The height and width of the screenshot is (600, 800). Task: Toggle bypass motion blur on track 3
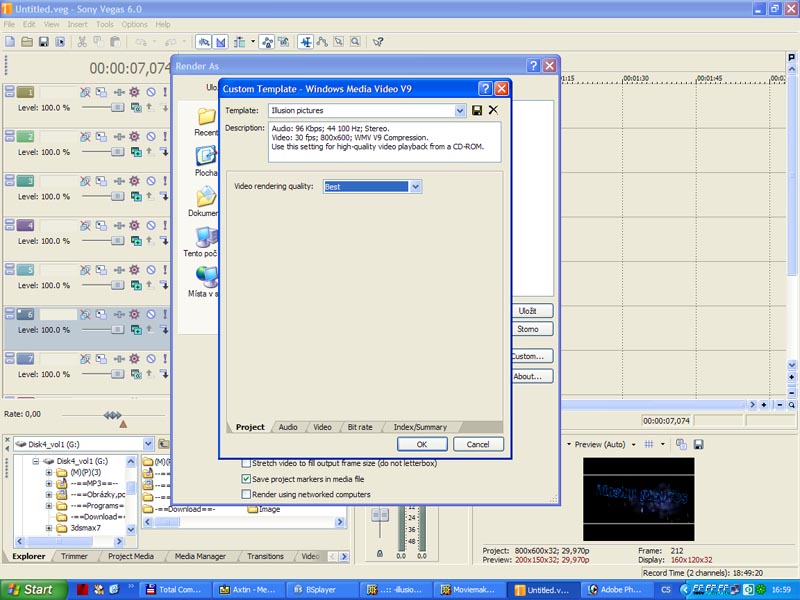pos(85,181)
